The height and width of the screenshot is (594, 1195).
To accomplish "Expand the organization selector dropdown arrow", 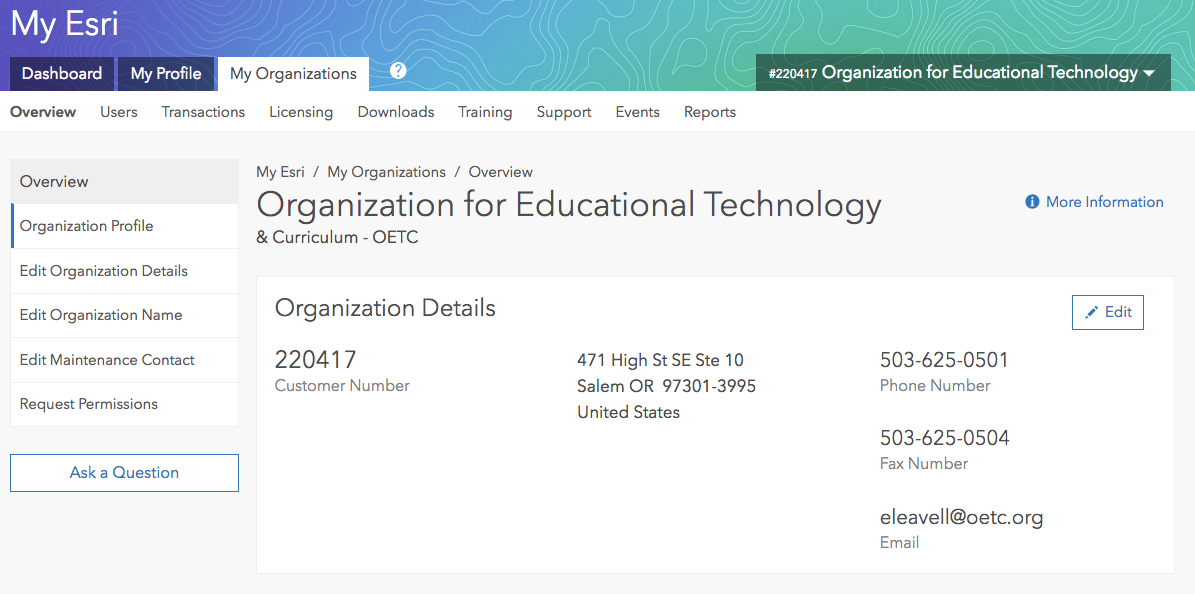I will click(1149, 73).
